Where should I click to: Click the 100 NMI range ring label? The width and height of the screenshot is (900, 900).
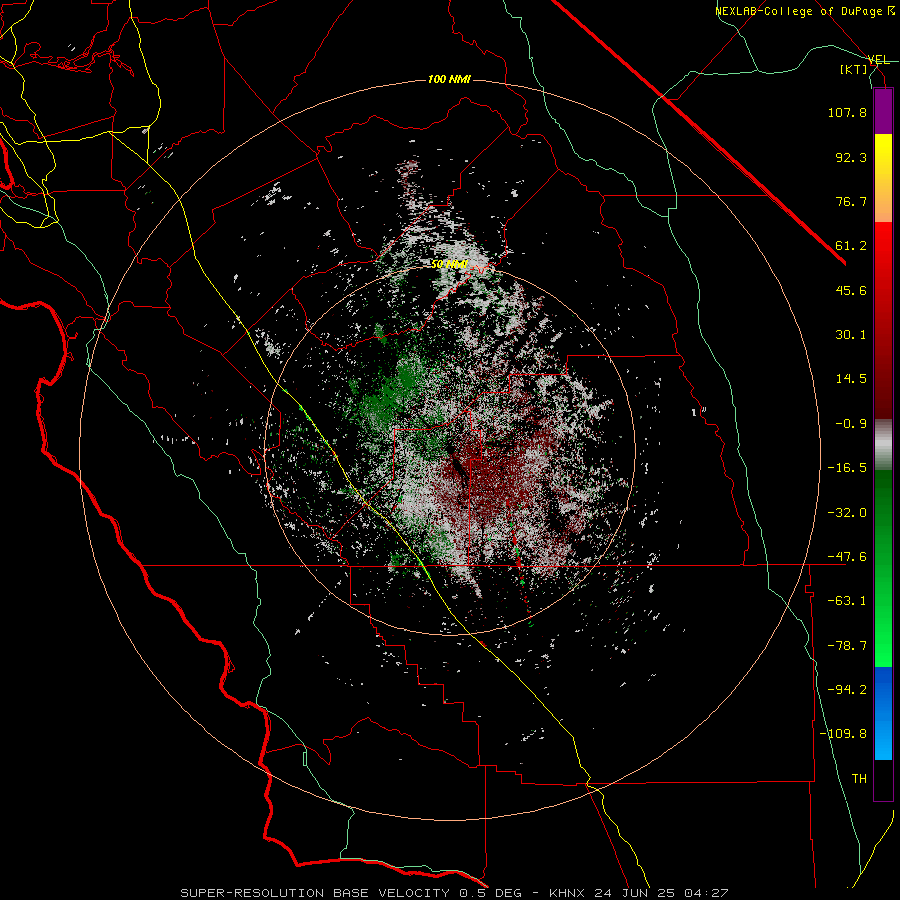pos(449,79)
